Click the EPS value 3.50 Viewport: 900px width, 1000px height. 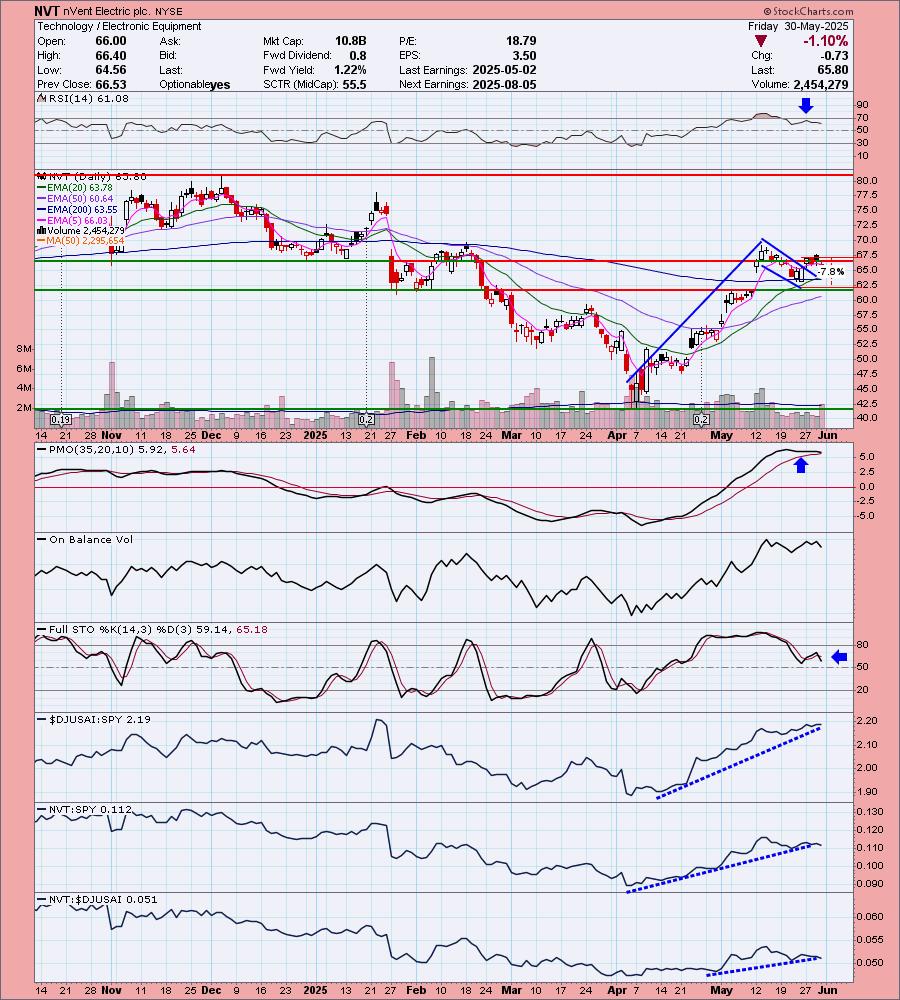525,55
